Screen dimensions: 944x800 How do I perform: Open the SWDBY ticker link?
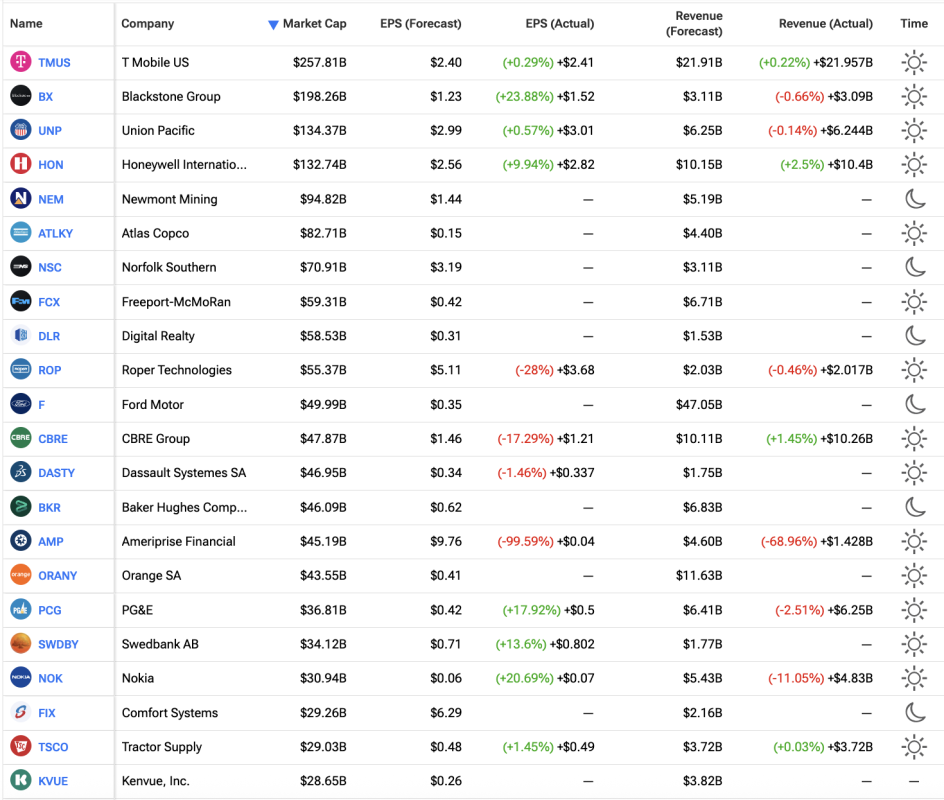click(x=58, y=644)
